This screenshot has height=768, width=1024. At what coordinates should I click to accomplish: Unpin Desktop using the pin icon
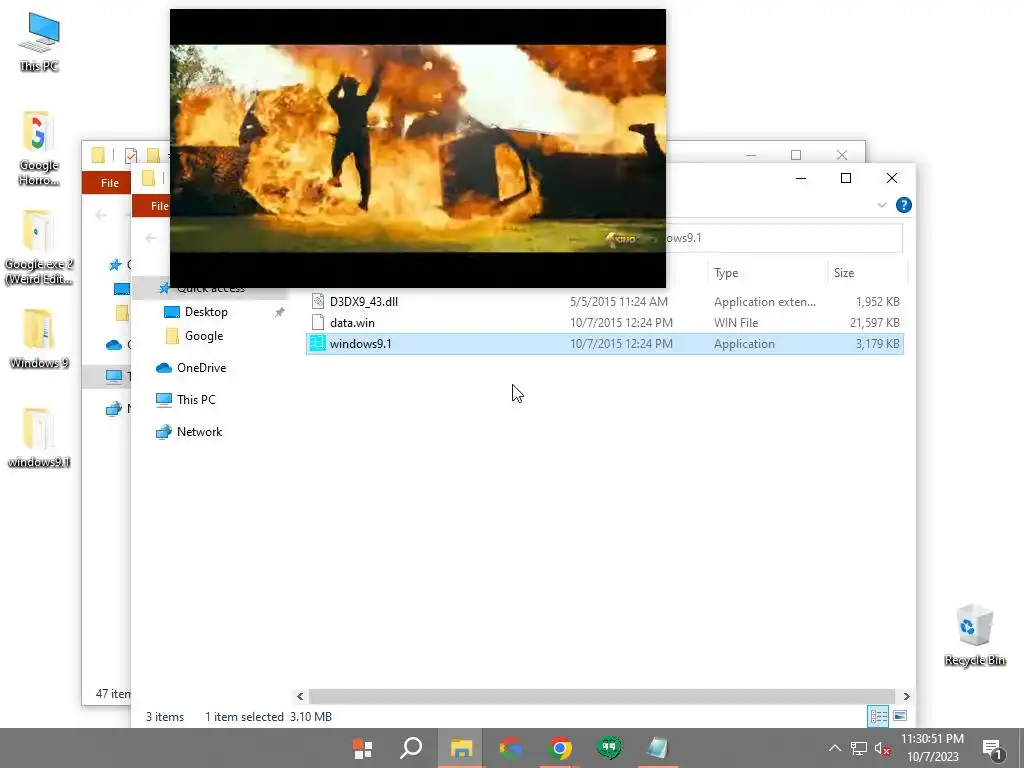click(x=280, y=312)
